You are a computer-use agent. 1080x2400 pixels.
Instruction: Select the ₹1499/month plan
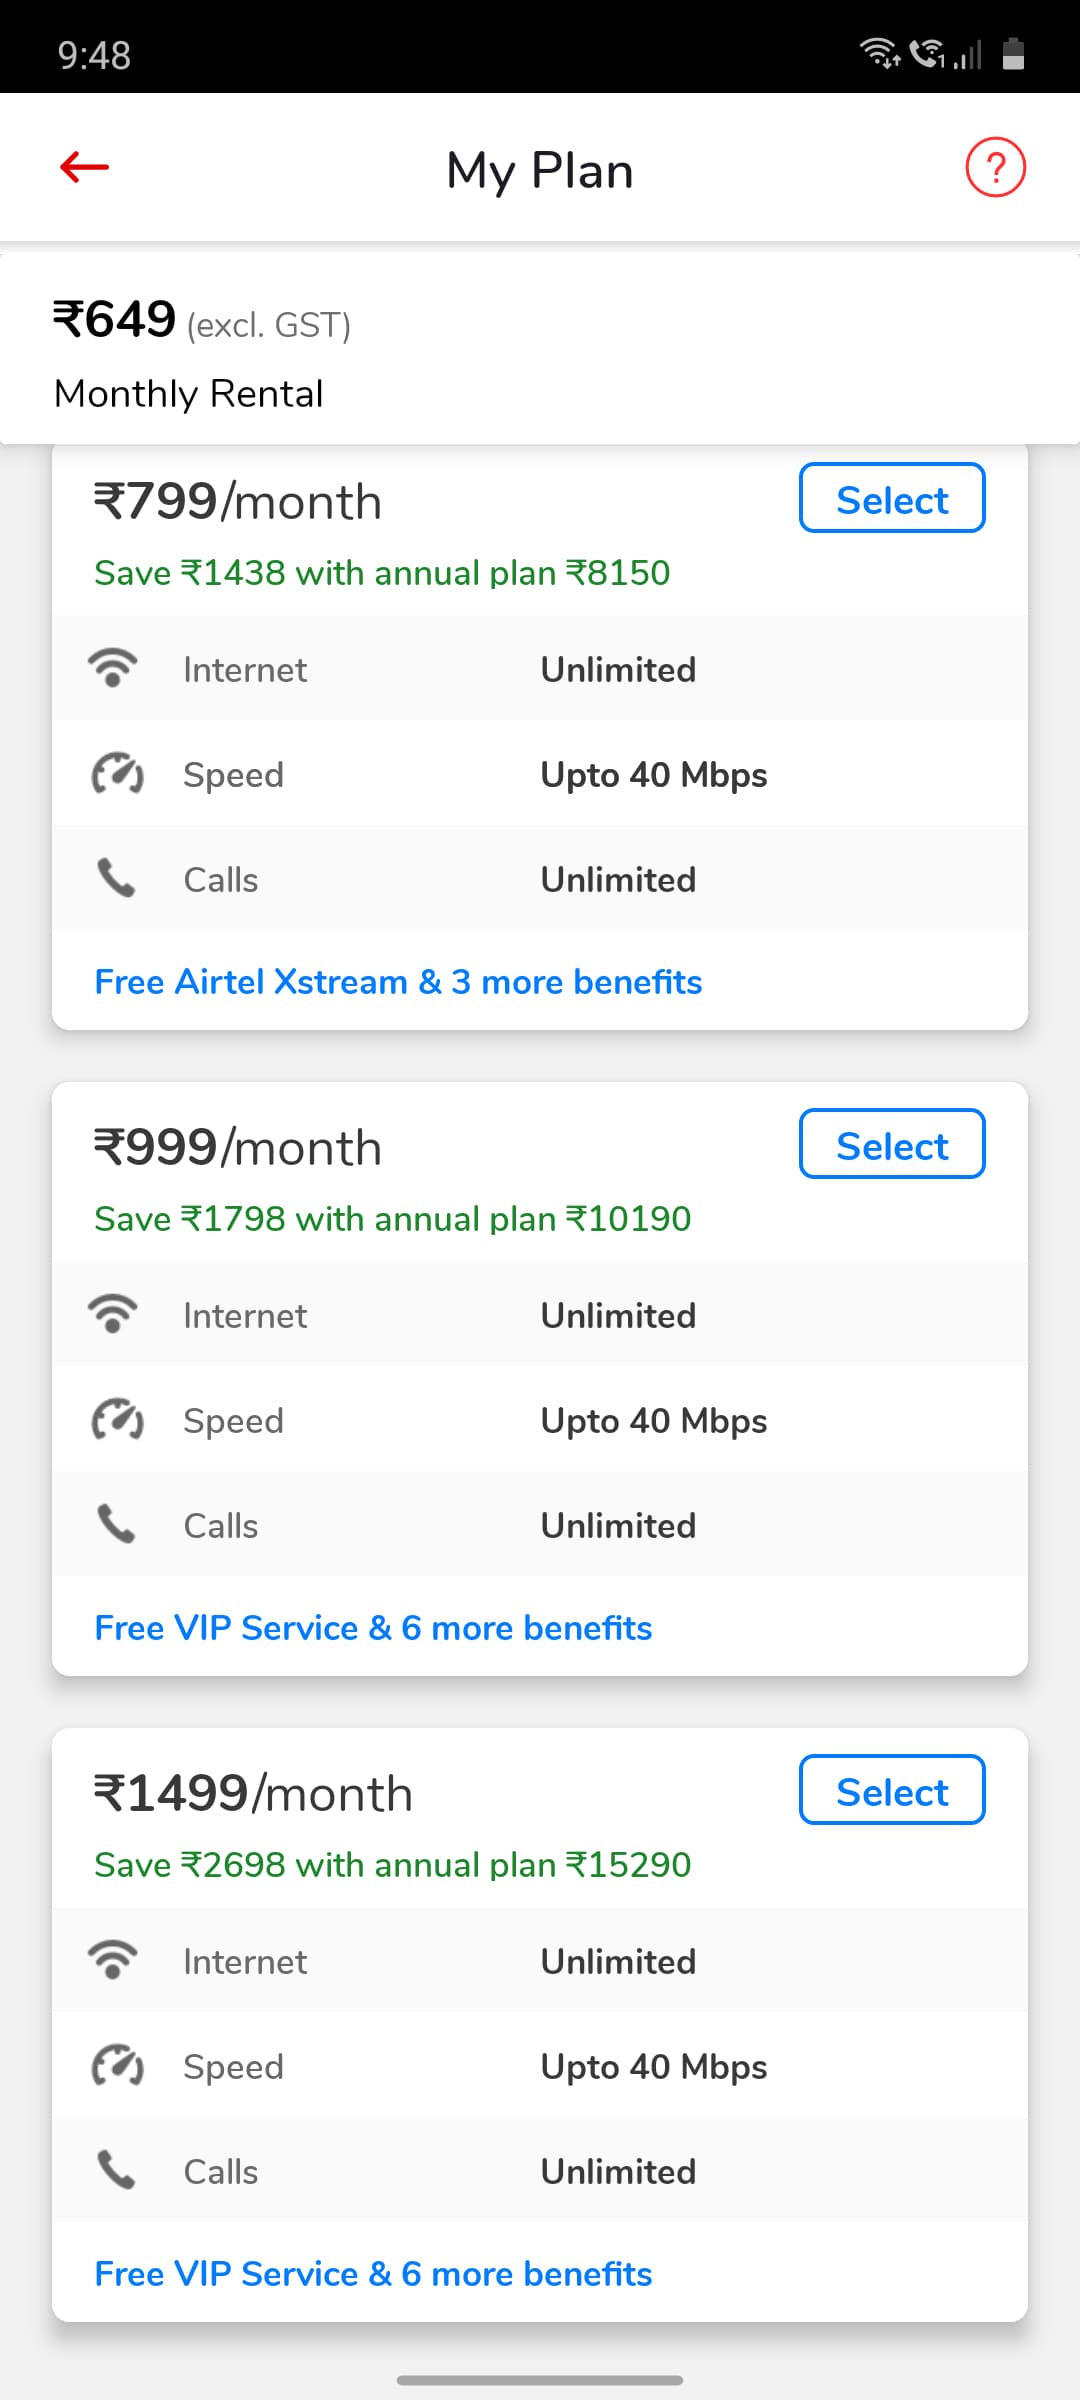(891, 1790)
